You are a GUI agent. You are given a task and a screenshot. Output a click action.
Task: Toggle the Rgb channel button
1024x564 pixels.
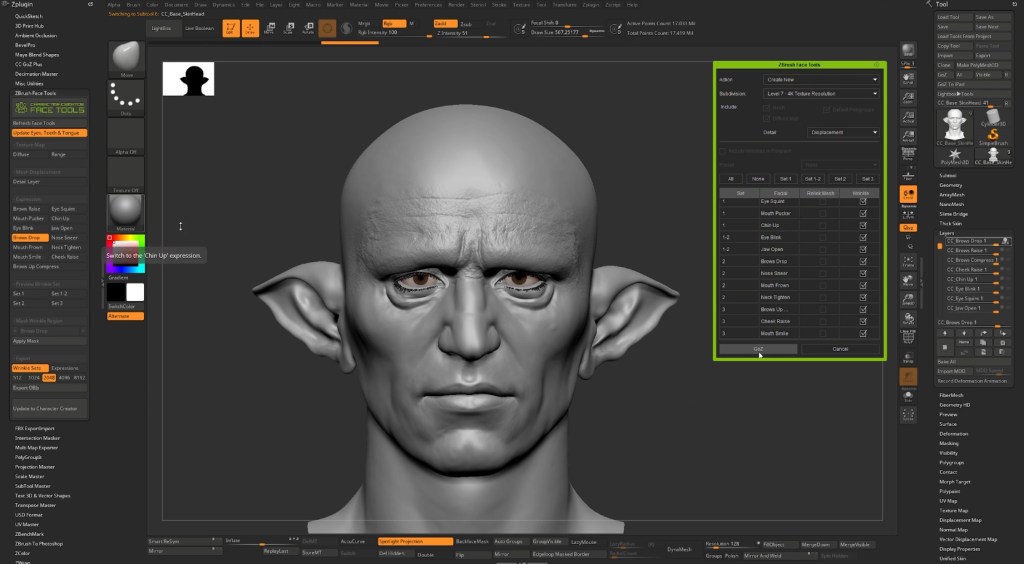[394, 24]
